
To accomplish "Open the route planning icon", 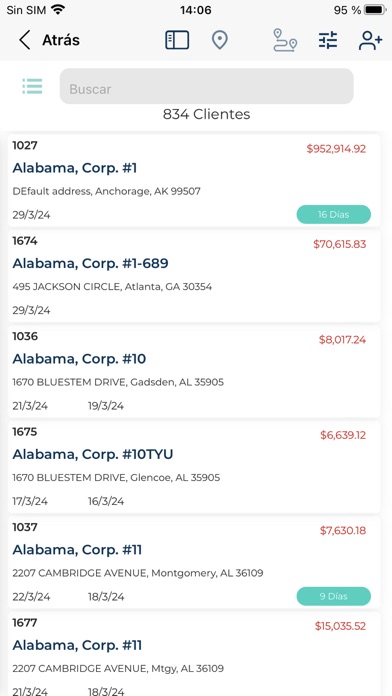I will click(x=285, y=40).
